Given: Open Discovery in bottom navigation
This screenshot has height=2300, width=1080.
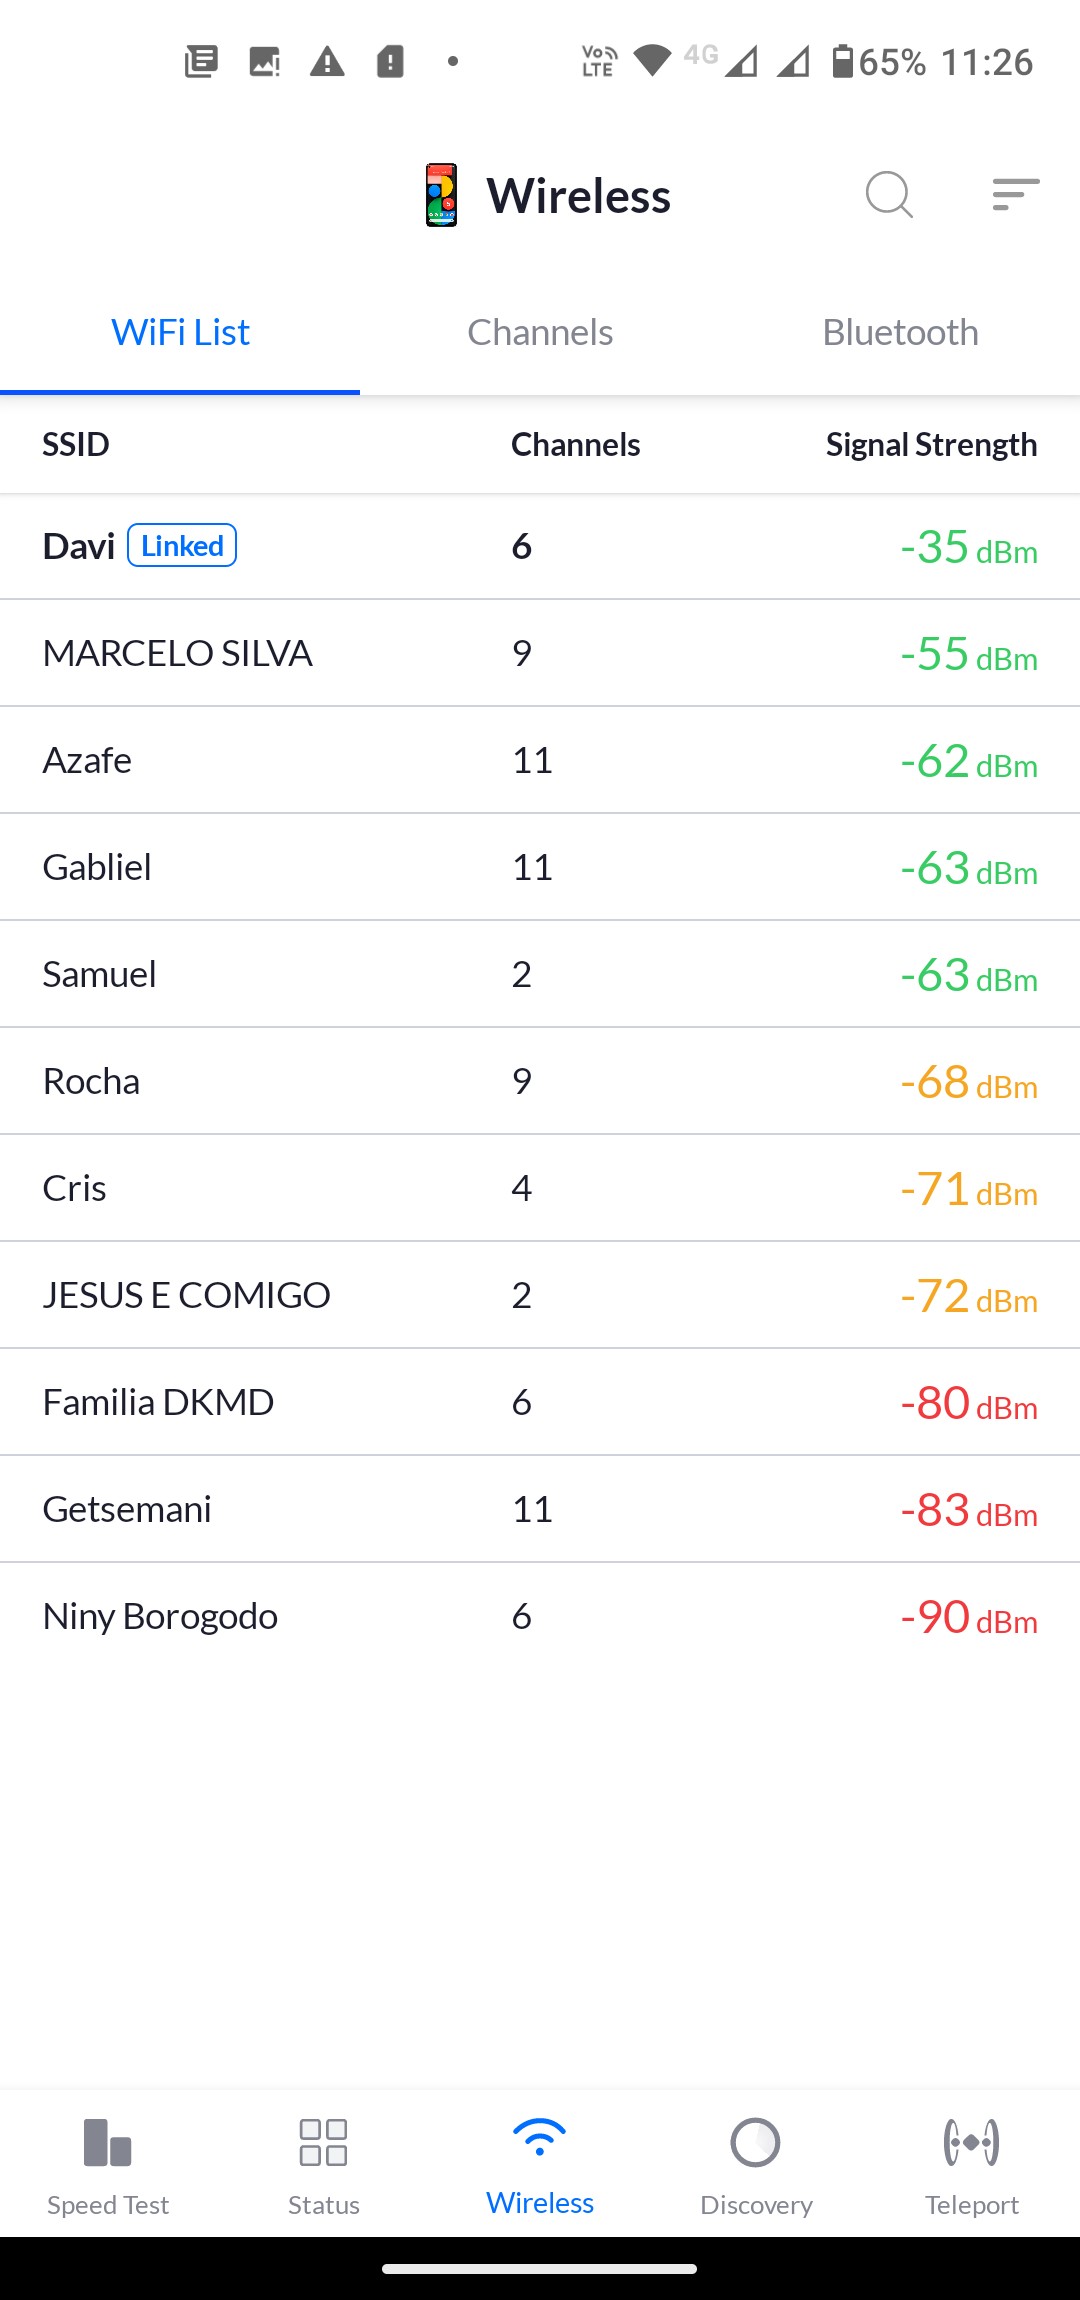Looking at the screenshot, I should (x=756, y=2162).
